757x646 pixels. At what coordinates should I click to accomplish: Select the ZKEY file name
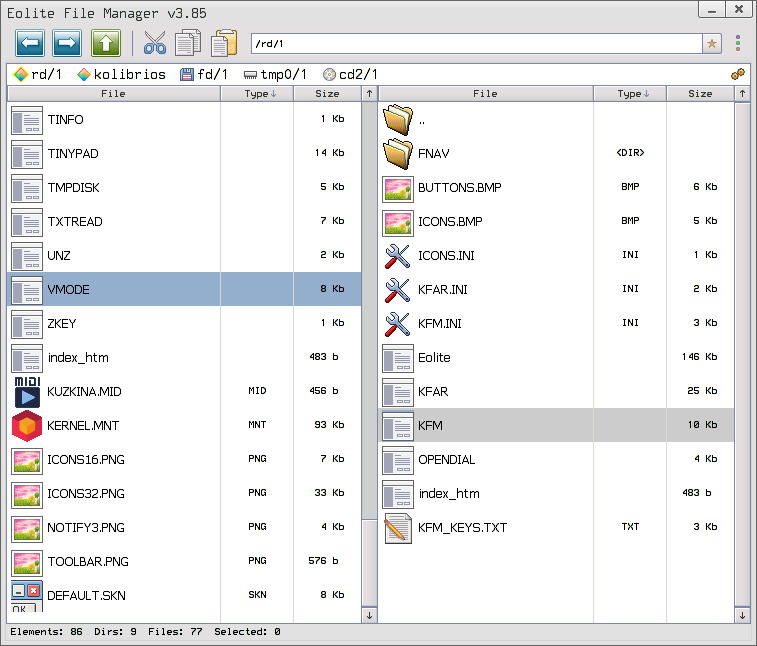(62, 324)
